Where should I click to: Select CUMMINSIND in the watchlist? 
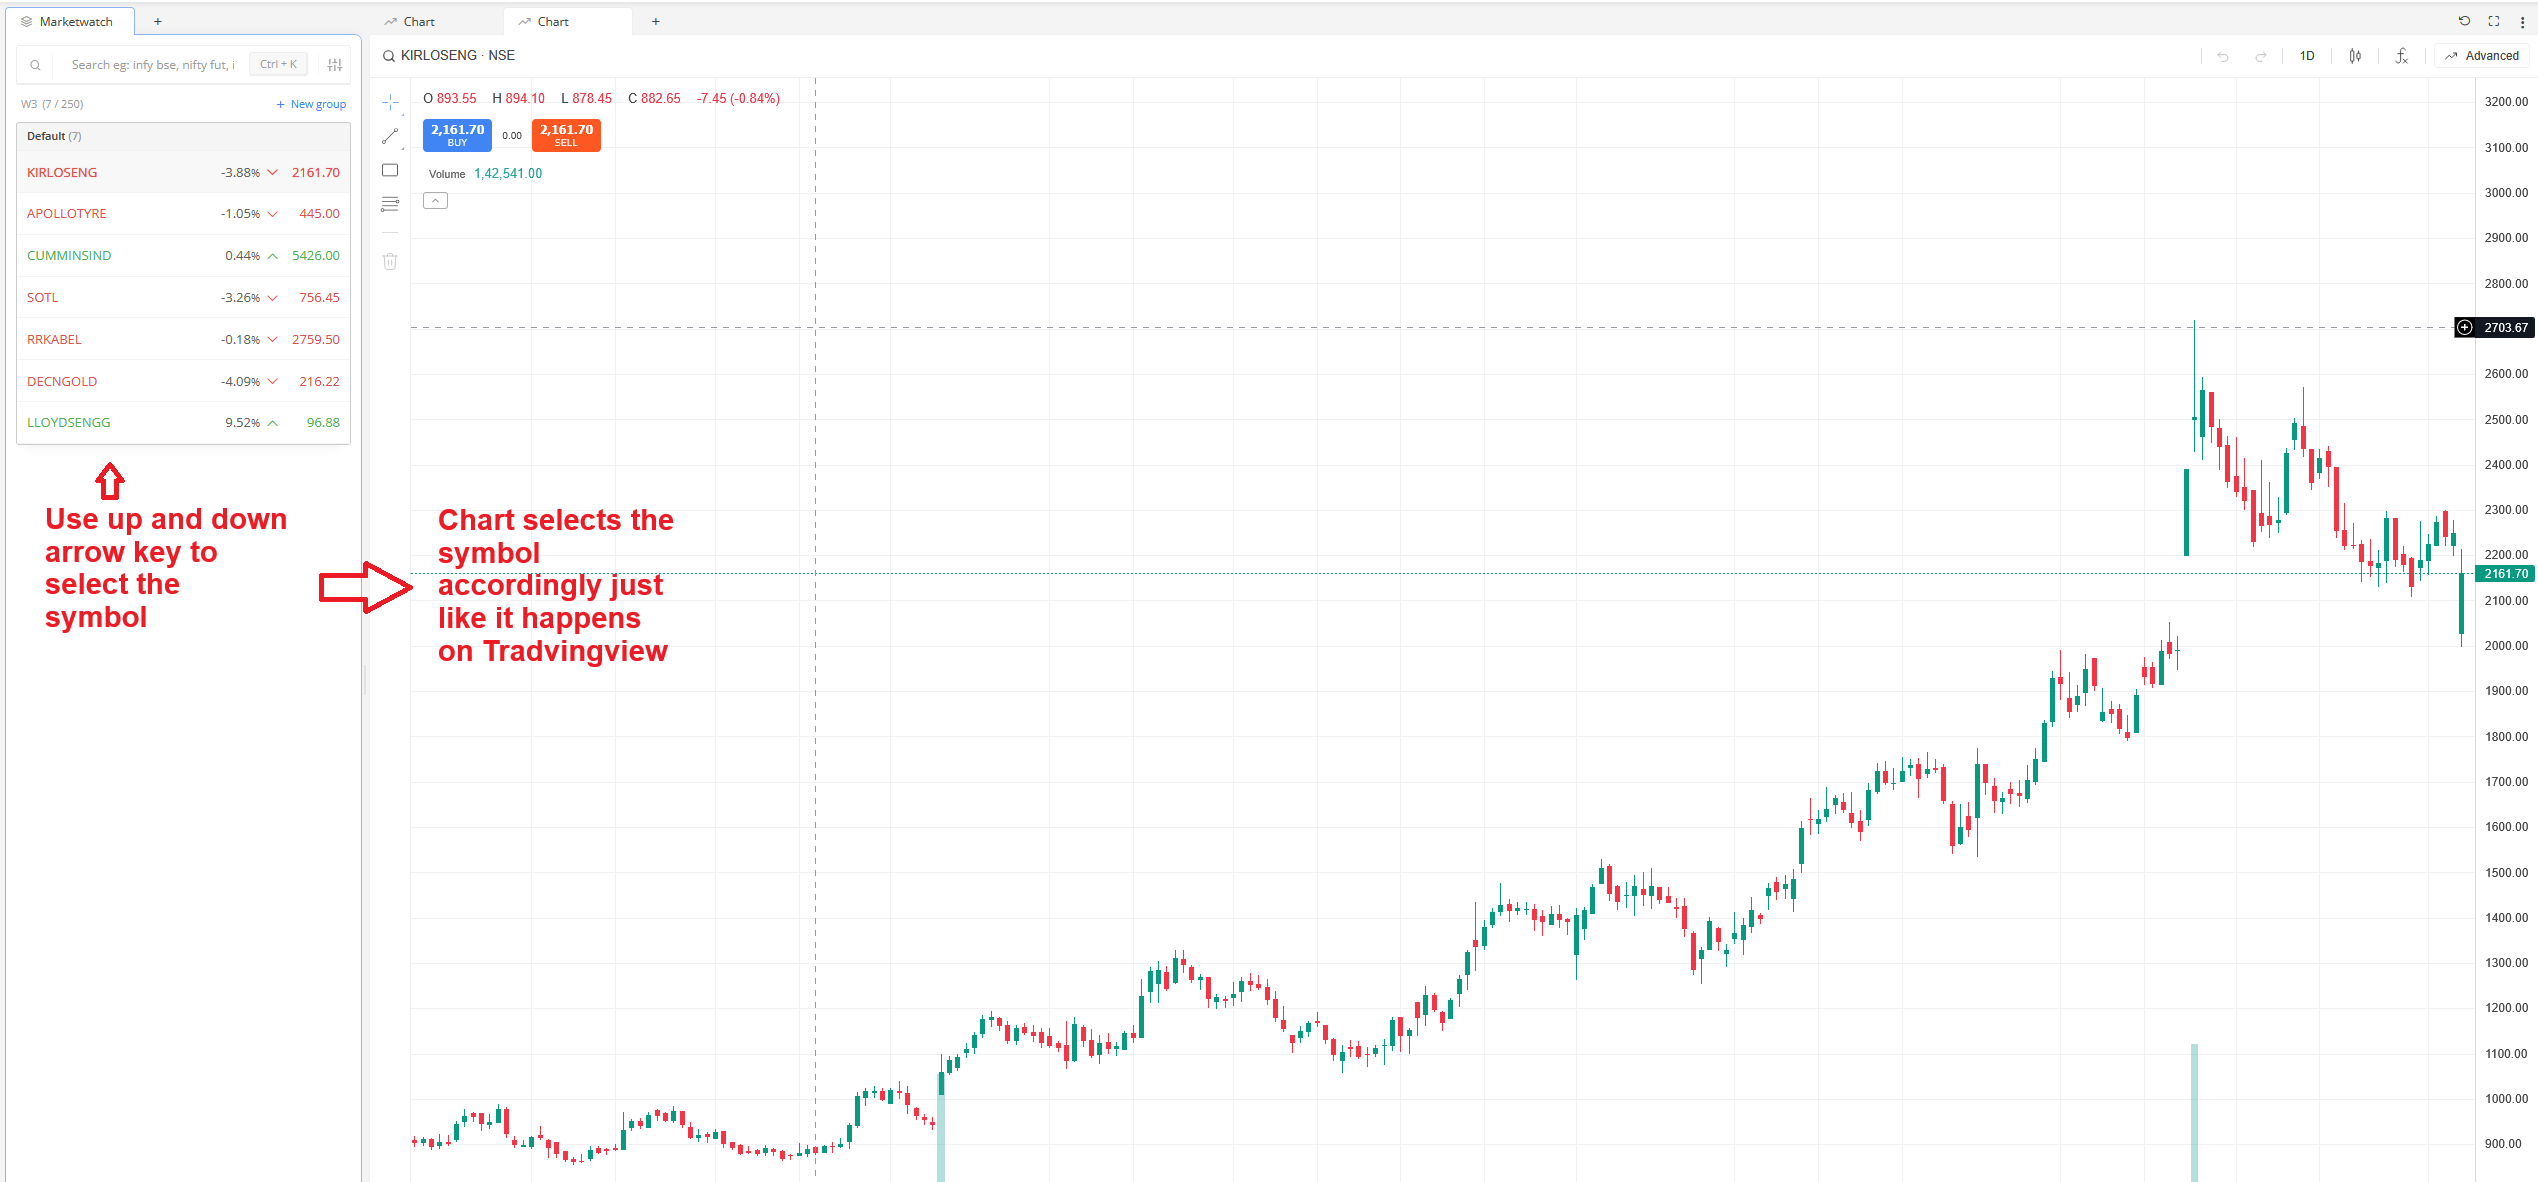[x=183, y=256]
